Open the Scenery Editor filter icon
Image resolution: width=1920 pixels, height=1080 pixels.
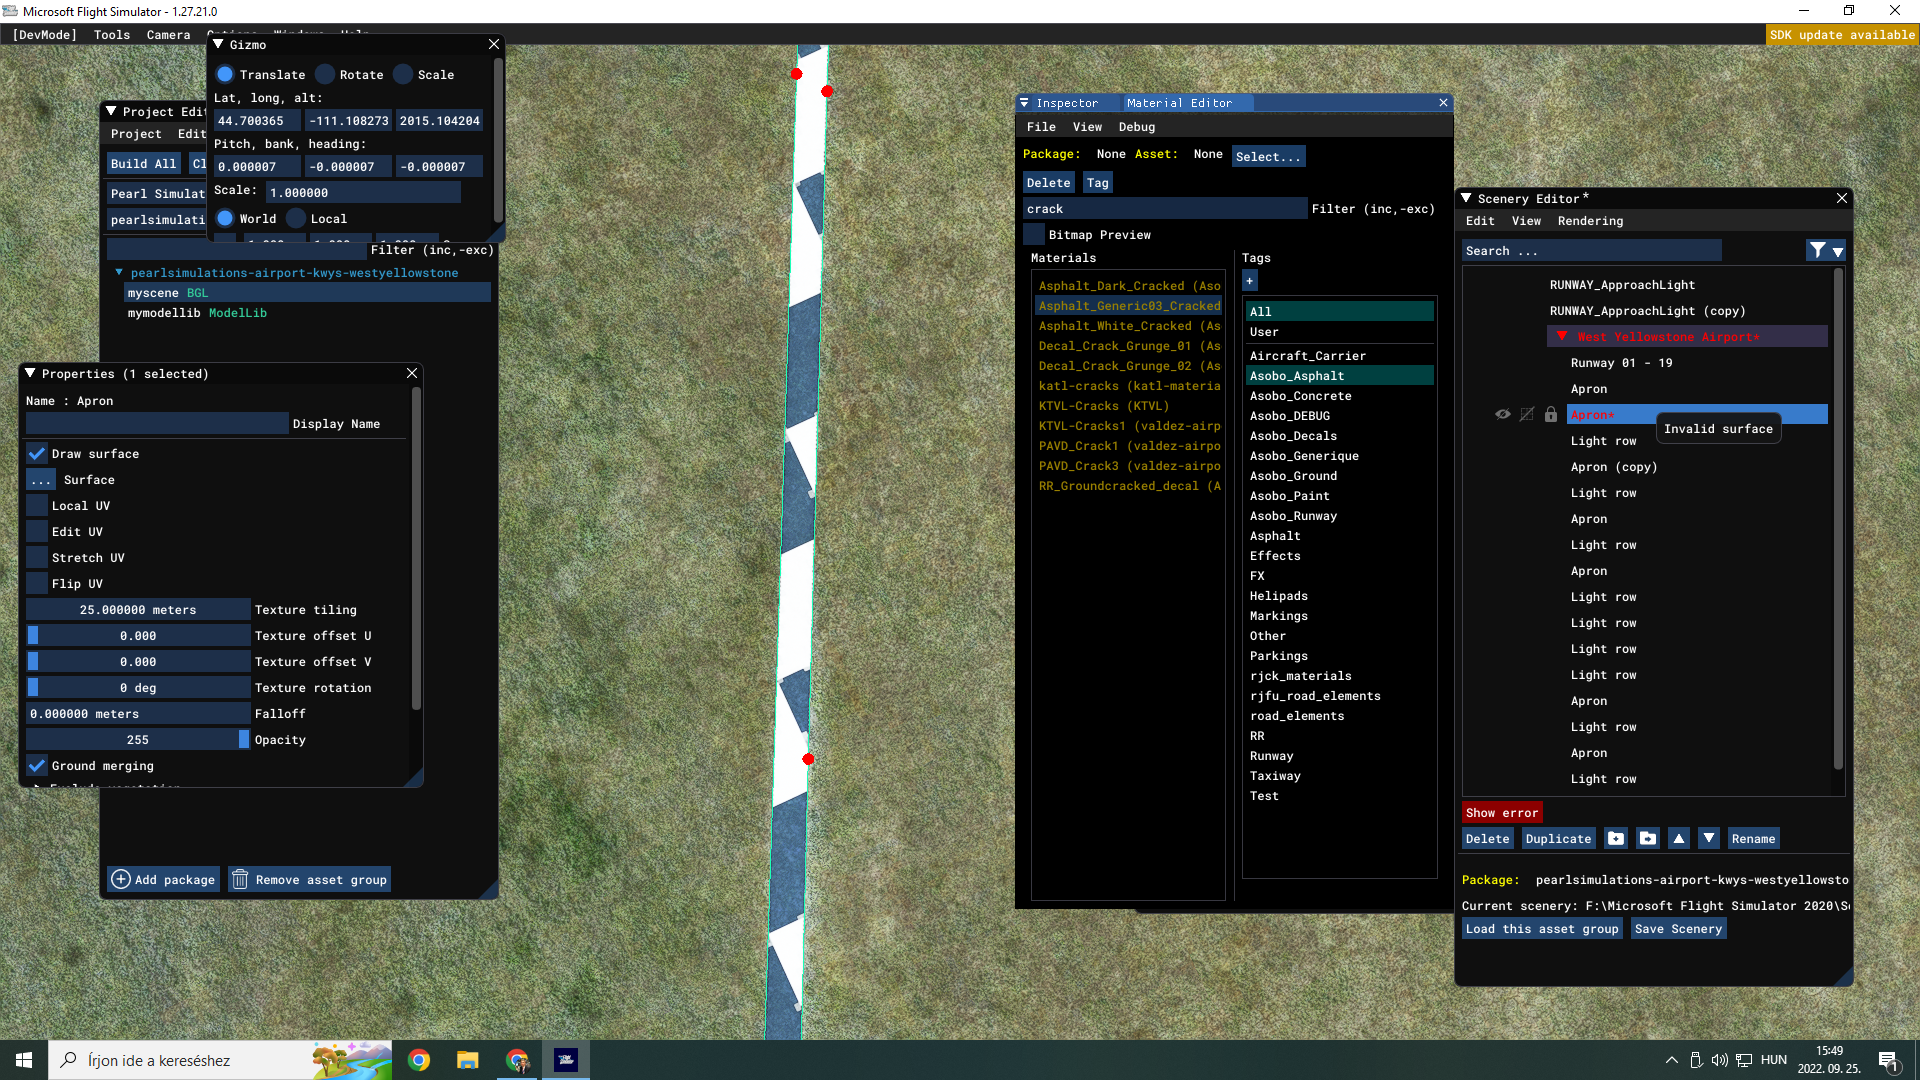[x=1818, y=250]
